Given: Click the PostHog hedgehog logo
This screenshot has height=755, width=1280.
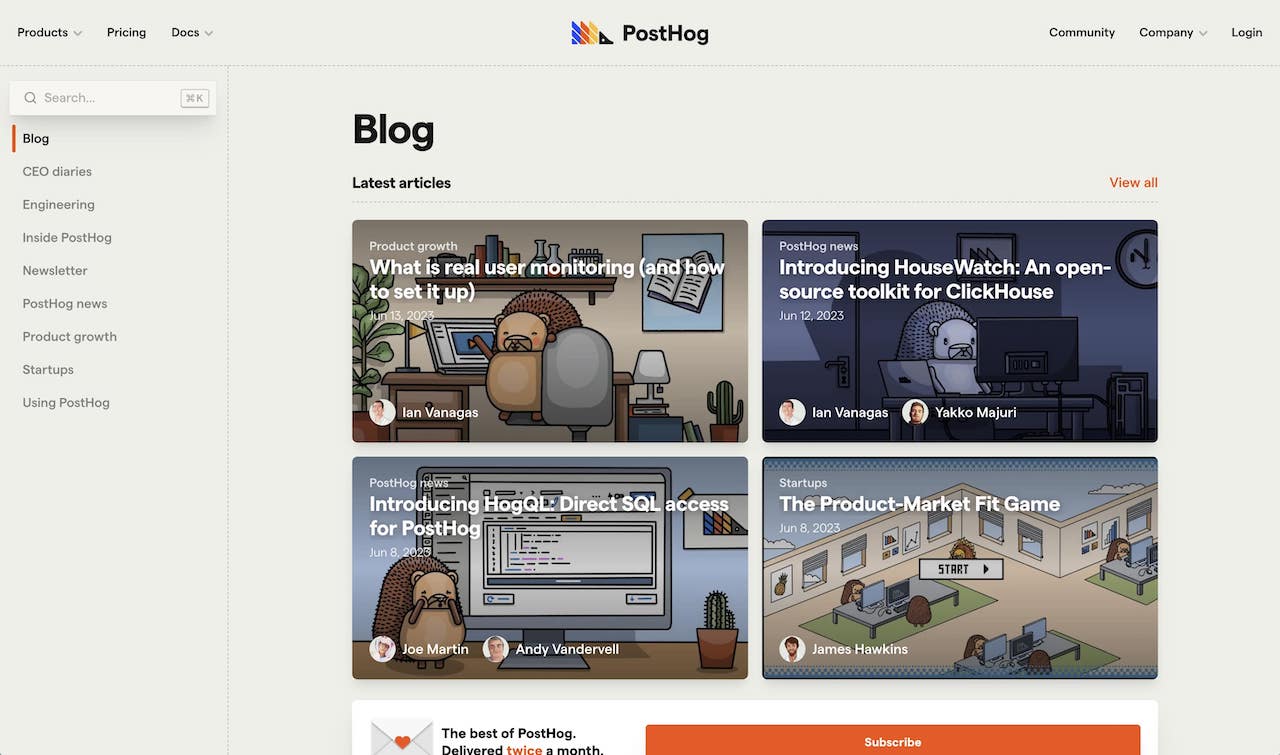Looking at the screenshot, I should pos(592,33).
